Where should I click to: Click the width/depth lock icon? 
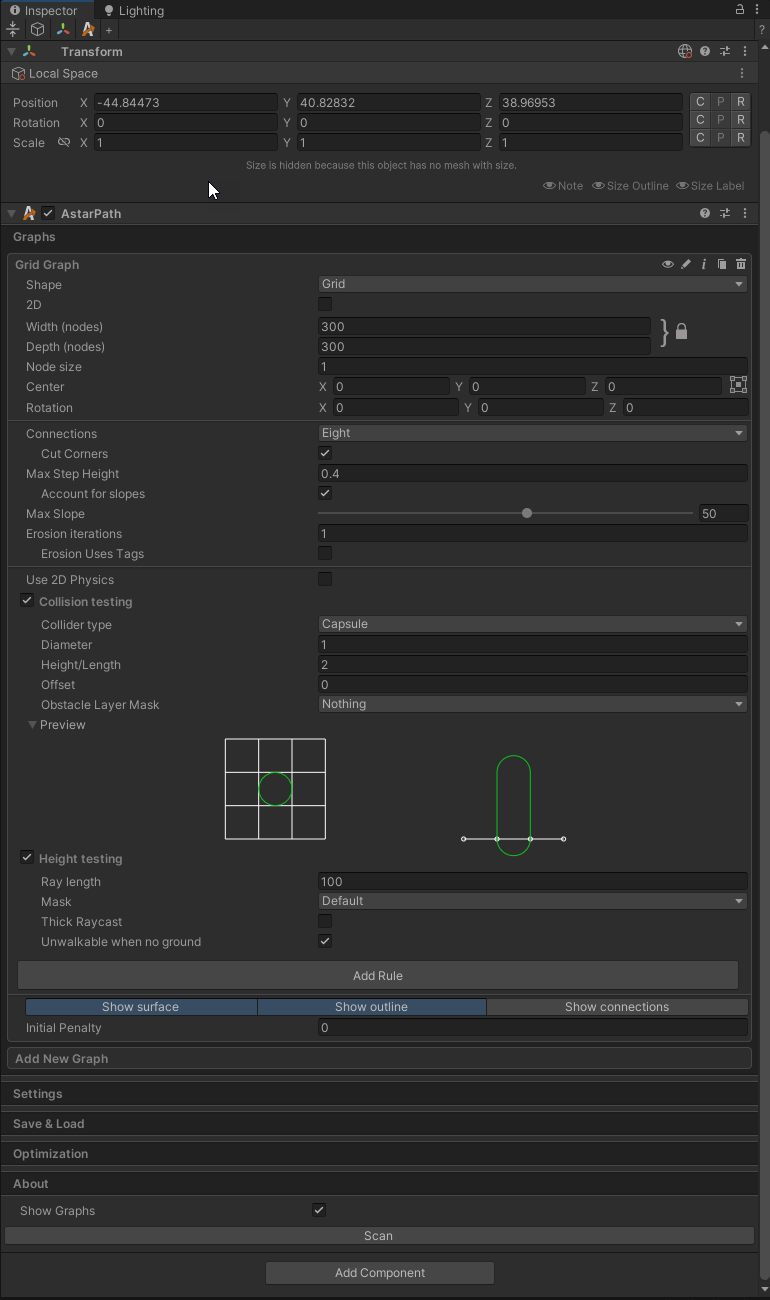681,332
